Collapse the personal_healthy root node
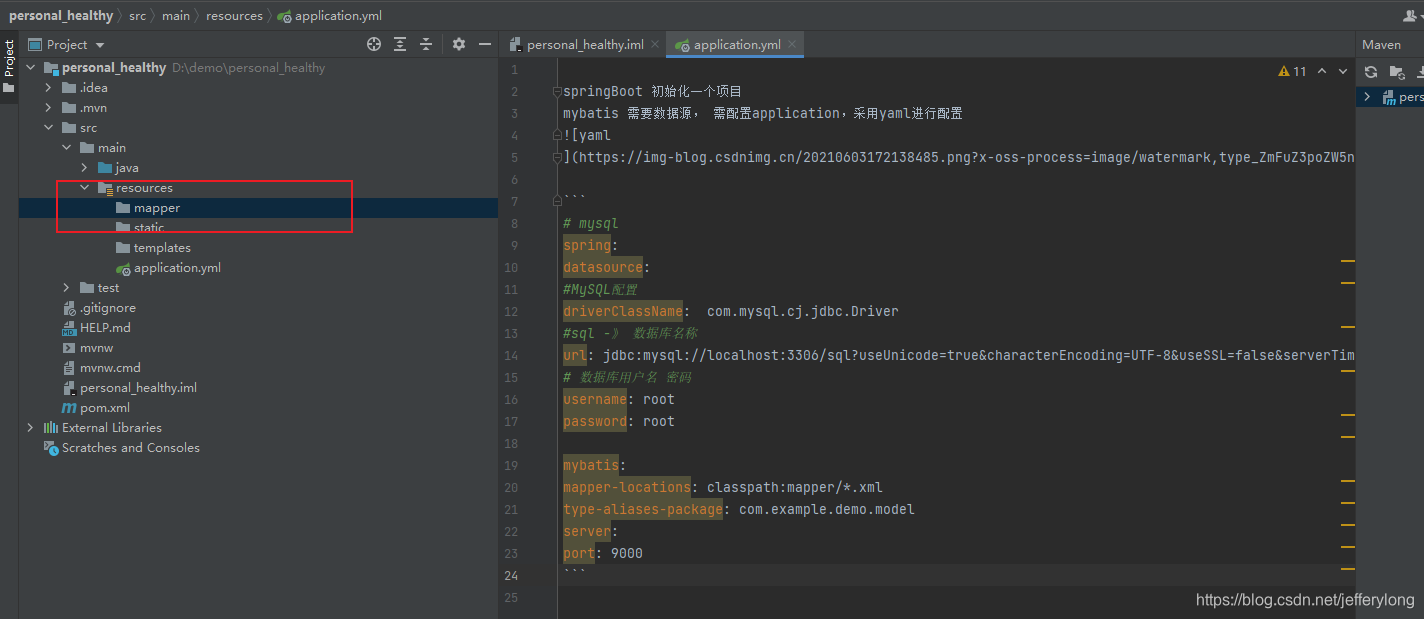Image resolution: width=1424 pixels, height=619 pixels. pos(30,68)
